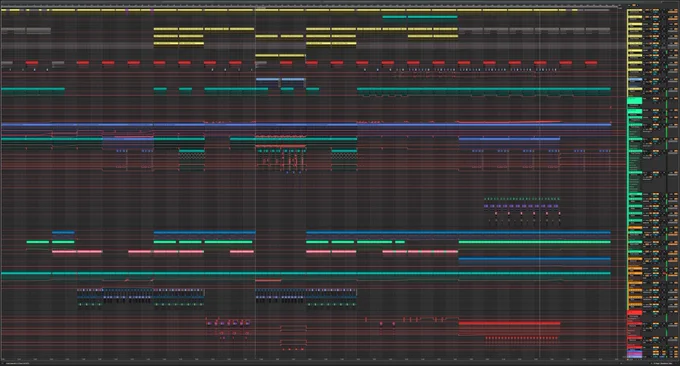Select the periwinkle clip in the late green-group section
This screenshot has width=680, height=366.
click(x=509, y=139)
